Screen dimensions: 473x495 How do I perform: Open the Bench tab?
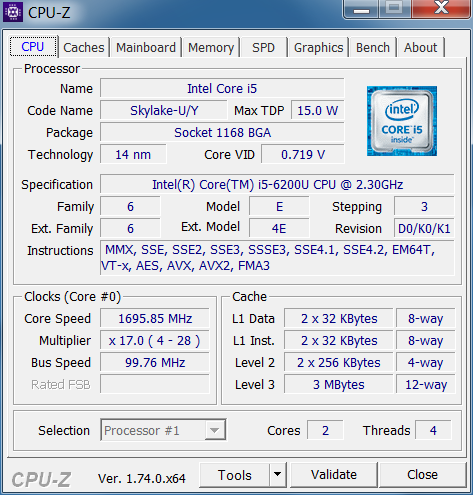373,47
